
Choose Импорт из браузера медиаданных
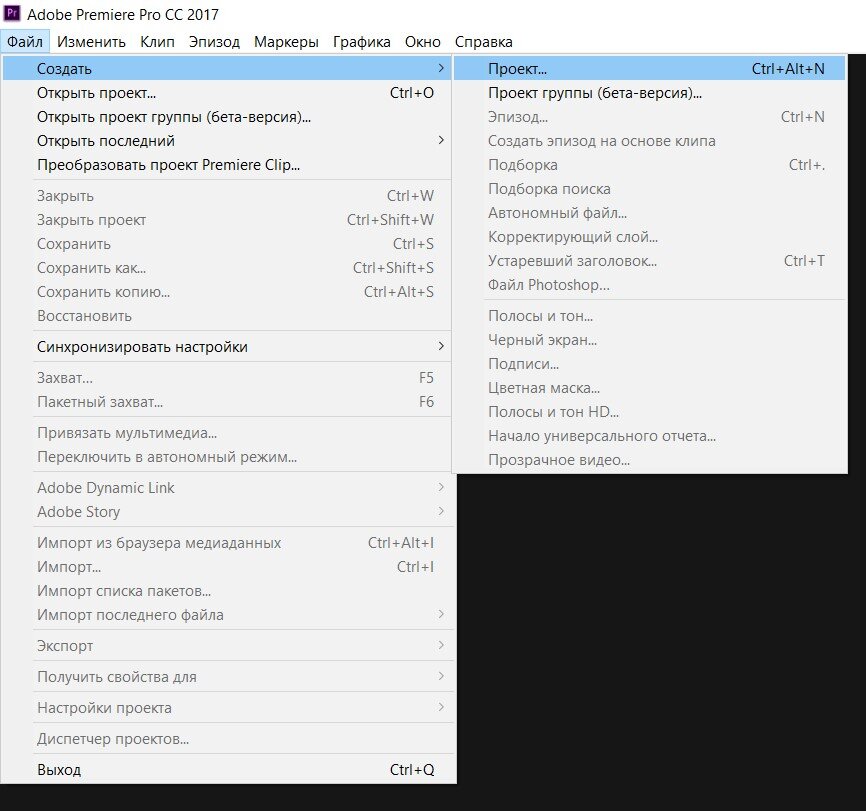point(227,543)
